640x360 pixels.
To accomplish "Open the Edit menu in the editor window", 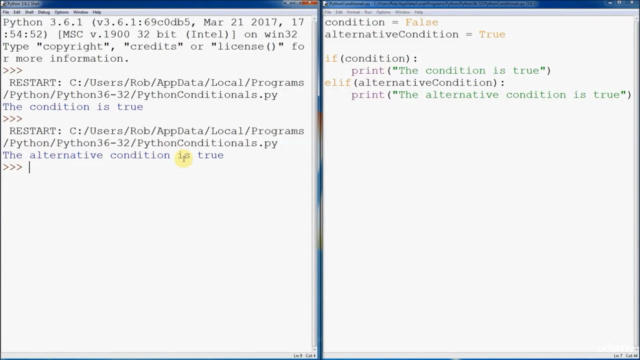I will [x=339, y=12].
